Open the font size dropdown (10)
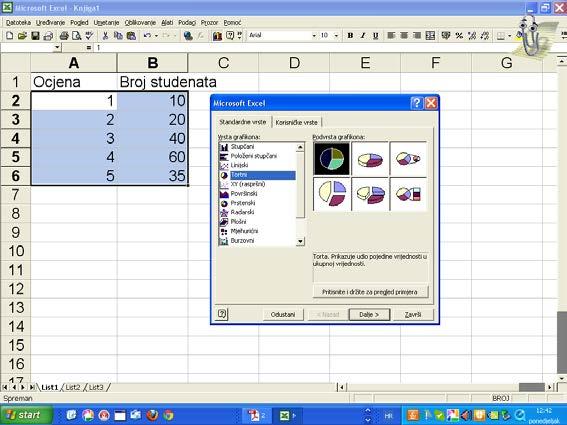 [x=336, y=35]
